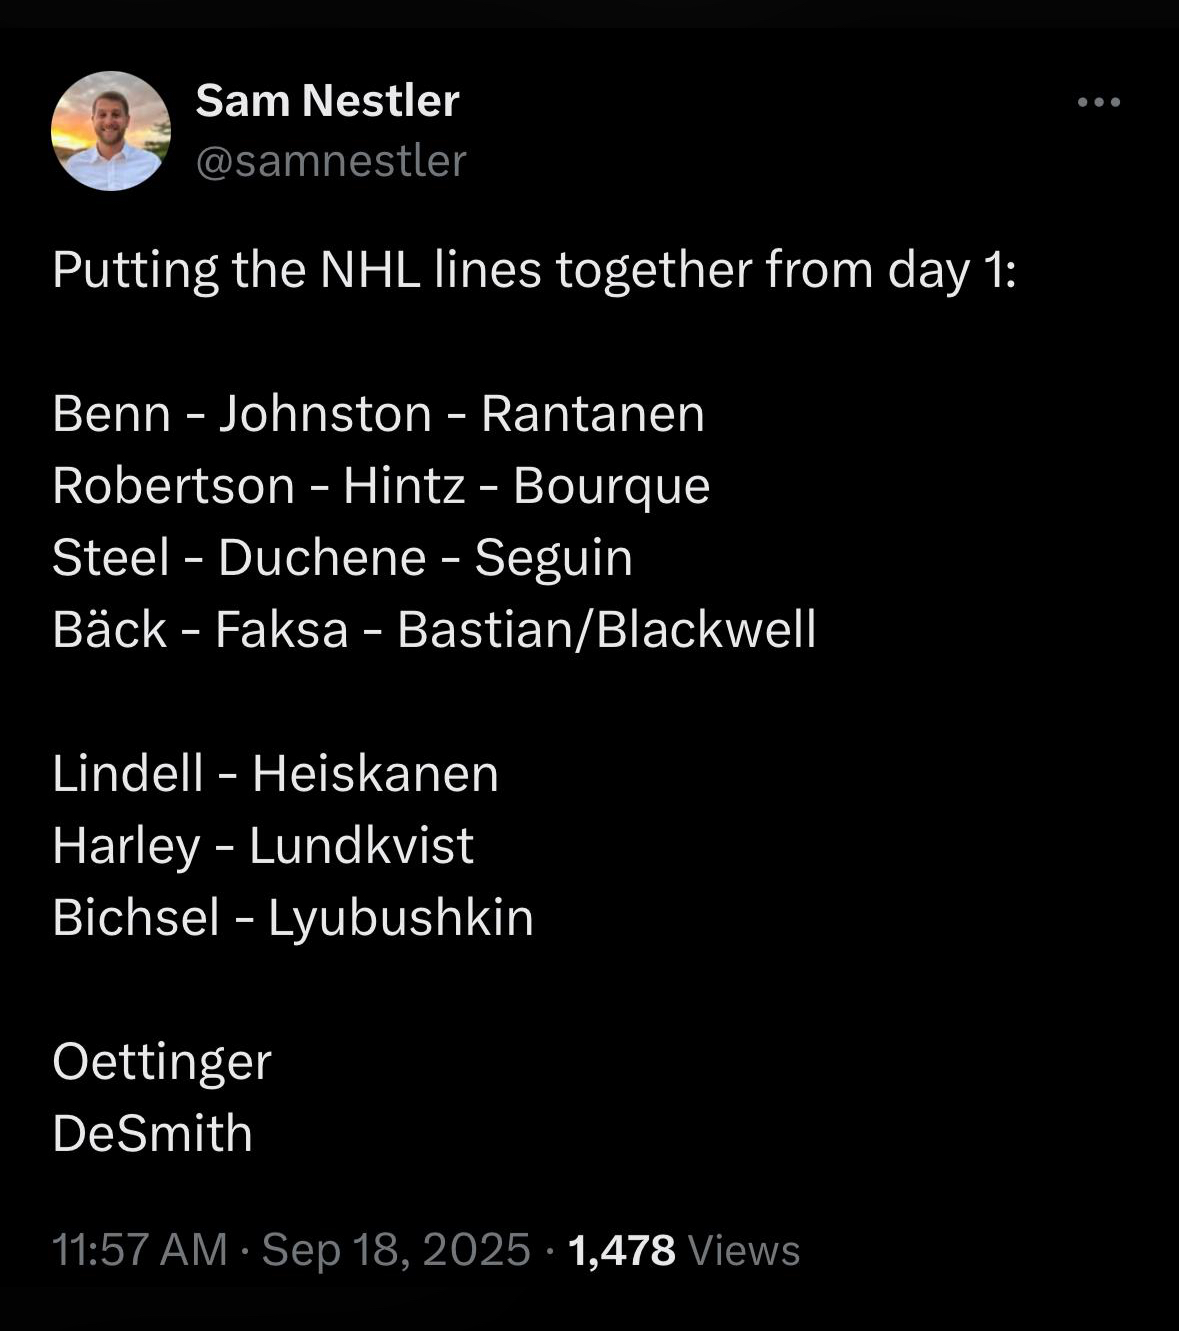Click the word Heiskanen in the tweet
The image size is (1179, 1331).
coord(375,774)
